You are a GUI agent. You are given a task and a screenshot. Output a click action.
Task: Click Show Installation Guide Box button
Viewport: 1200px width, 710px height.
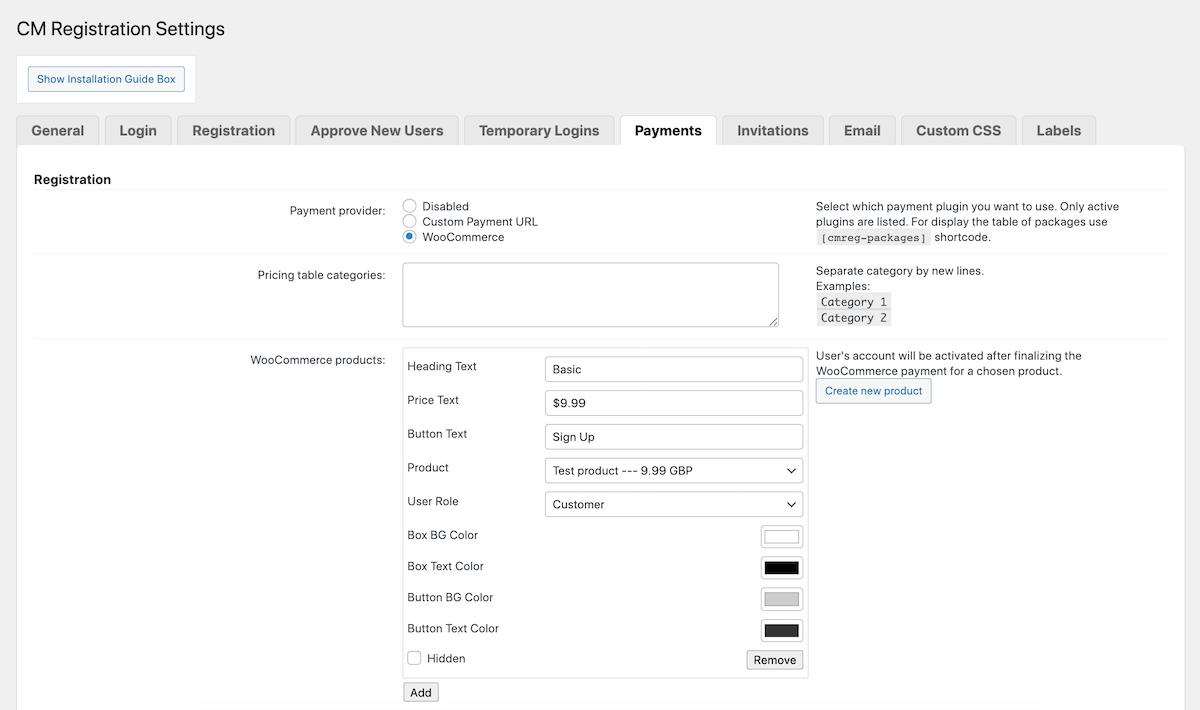[106, 79]
